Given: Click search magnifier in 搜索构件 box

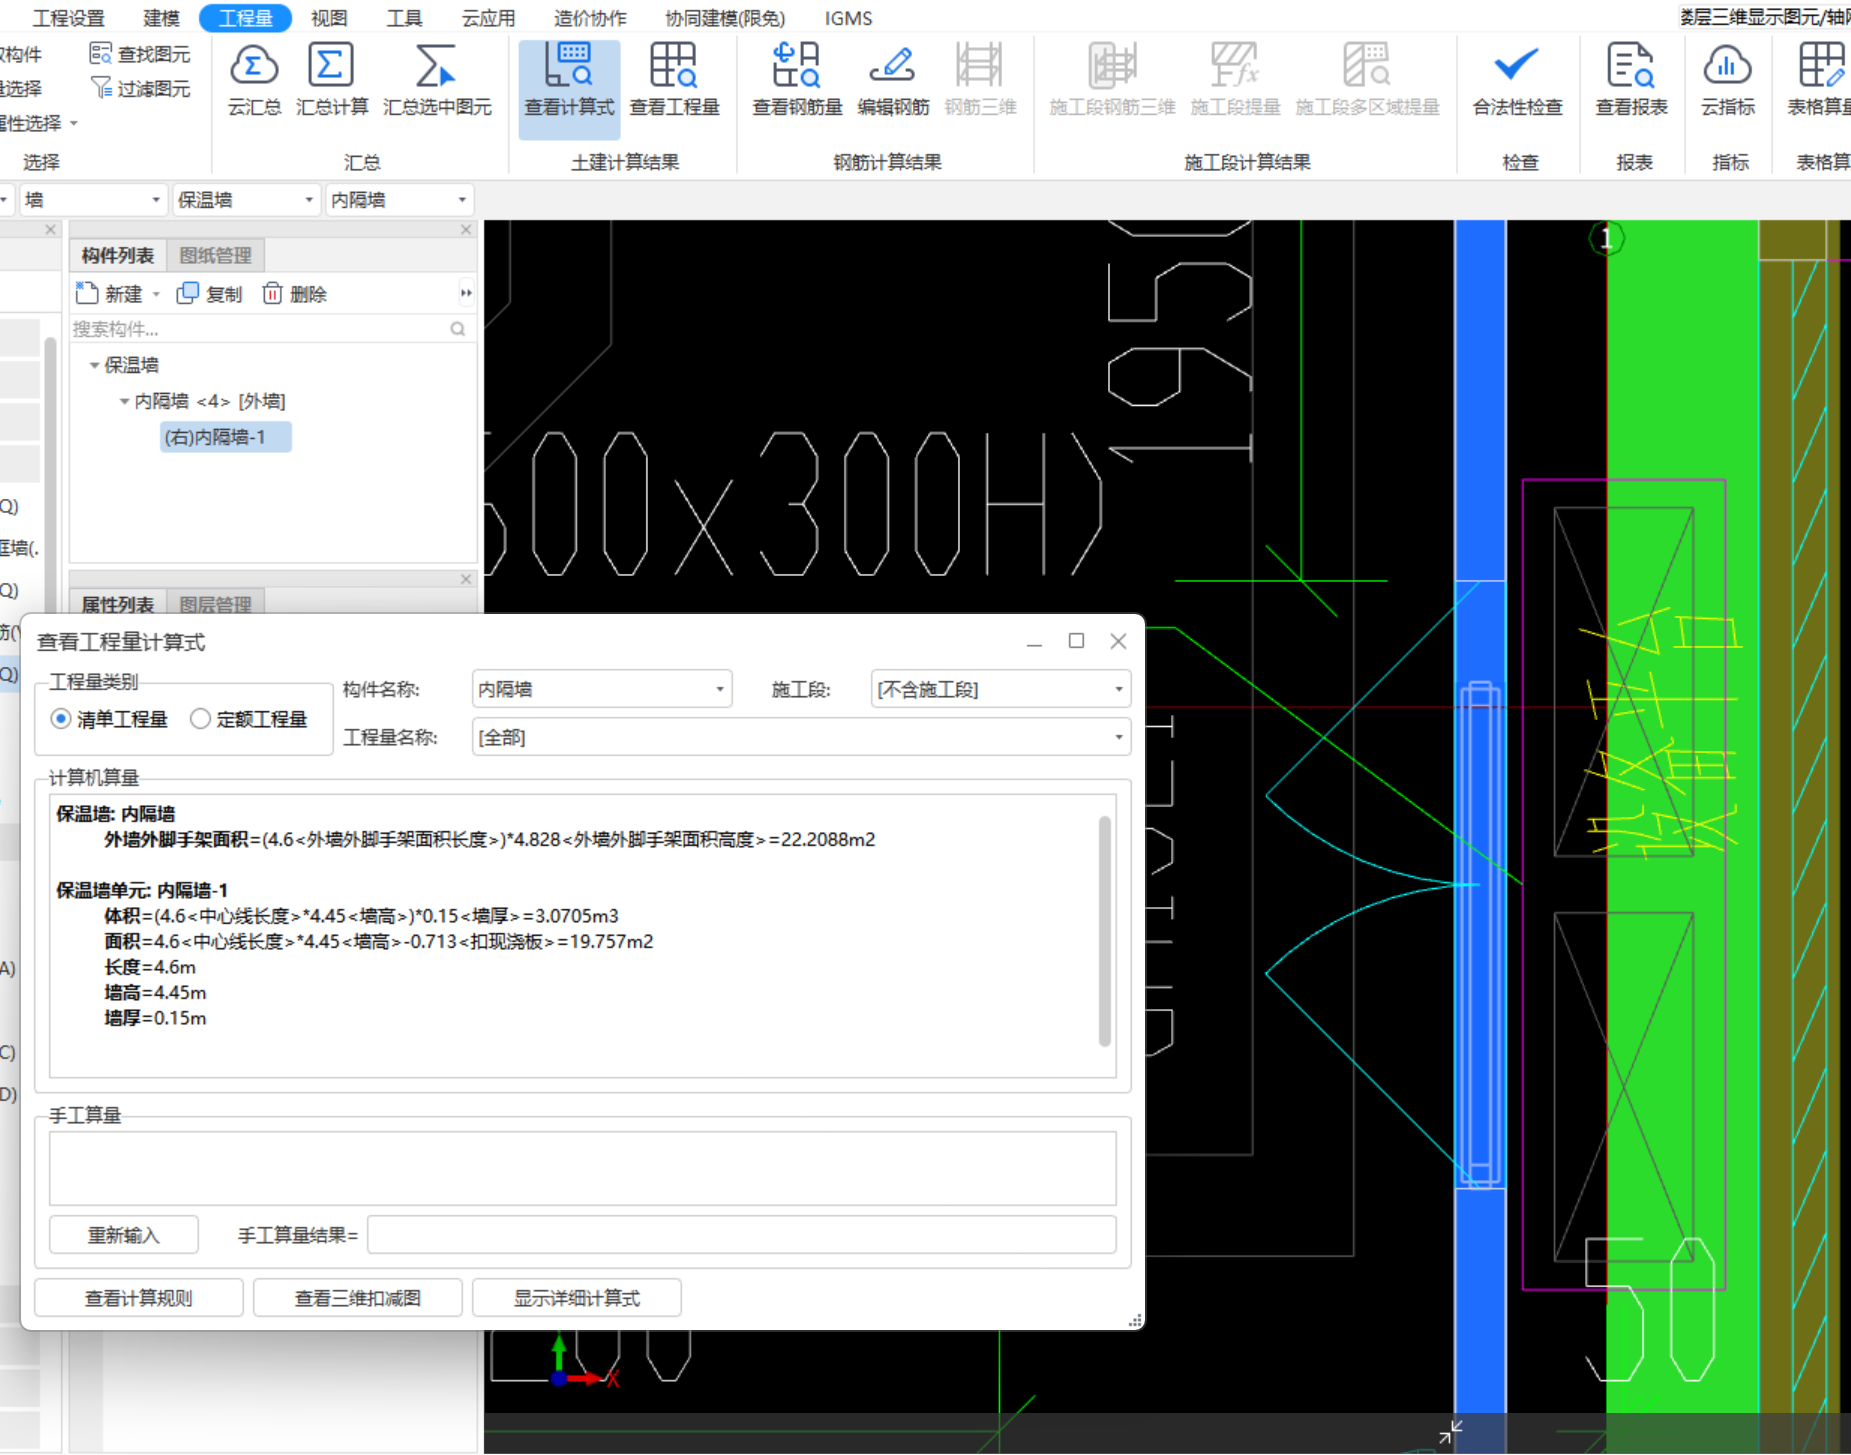Looking at the screenshot, I should [457, 328].
